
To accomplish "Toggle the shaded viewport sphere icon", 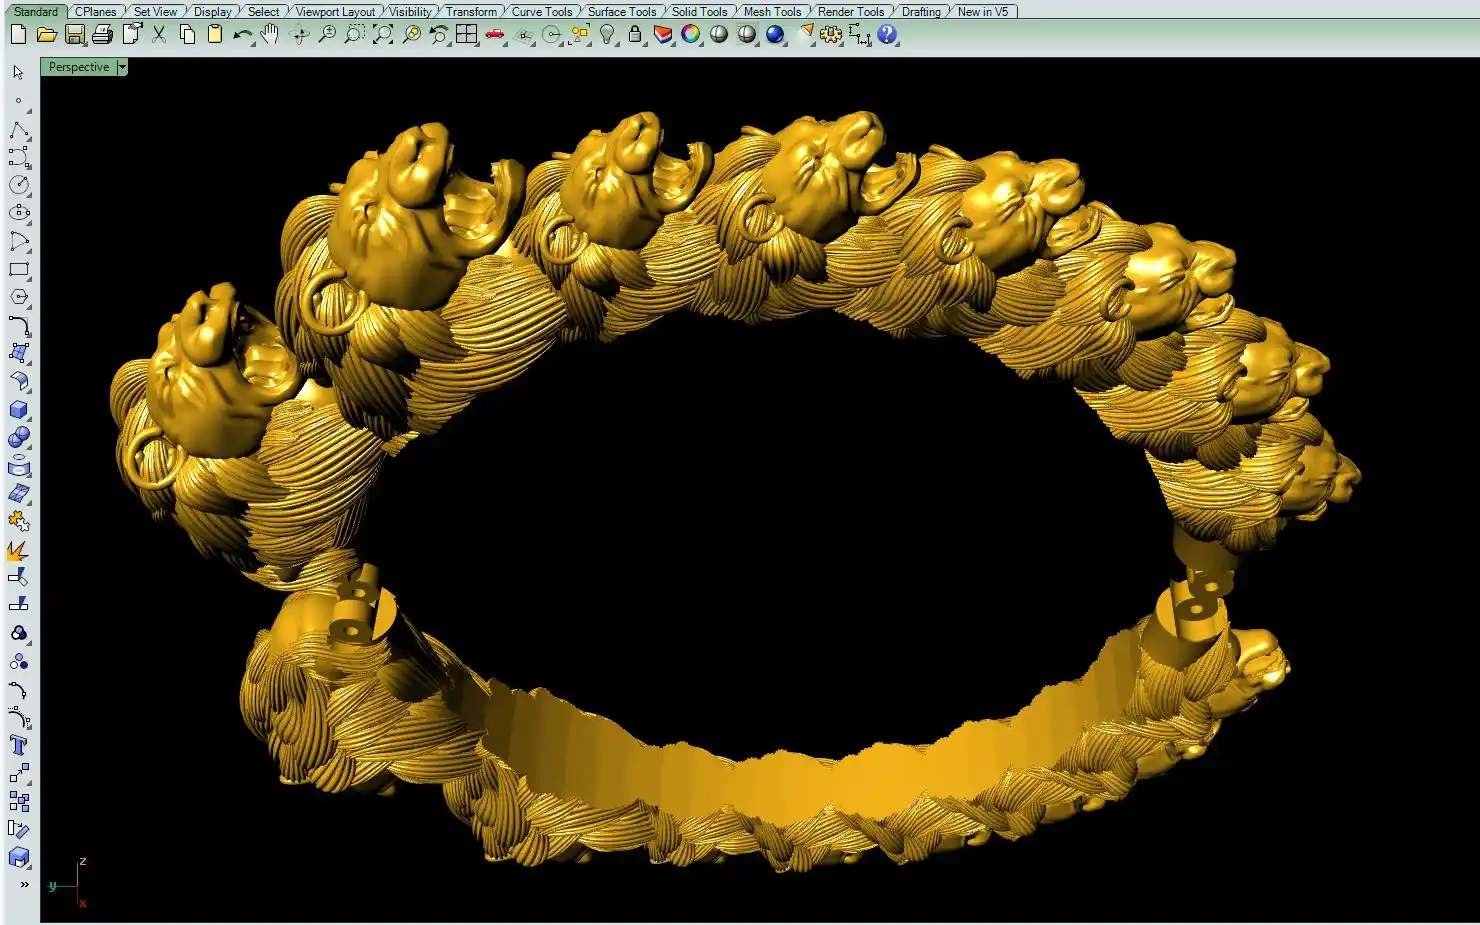I will [719, 35].
